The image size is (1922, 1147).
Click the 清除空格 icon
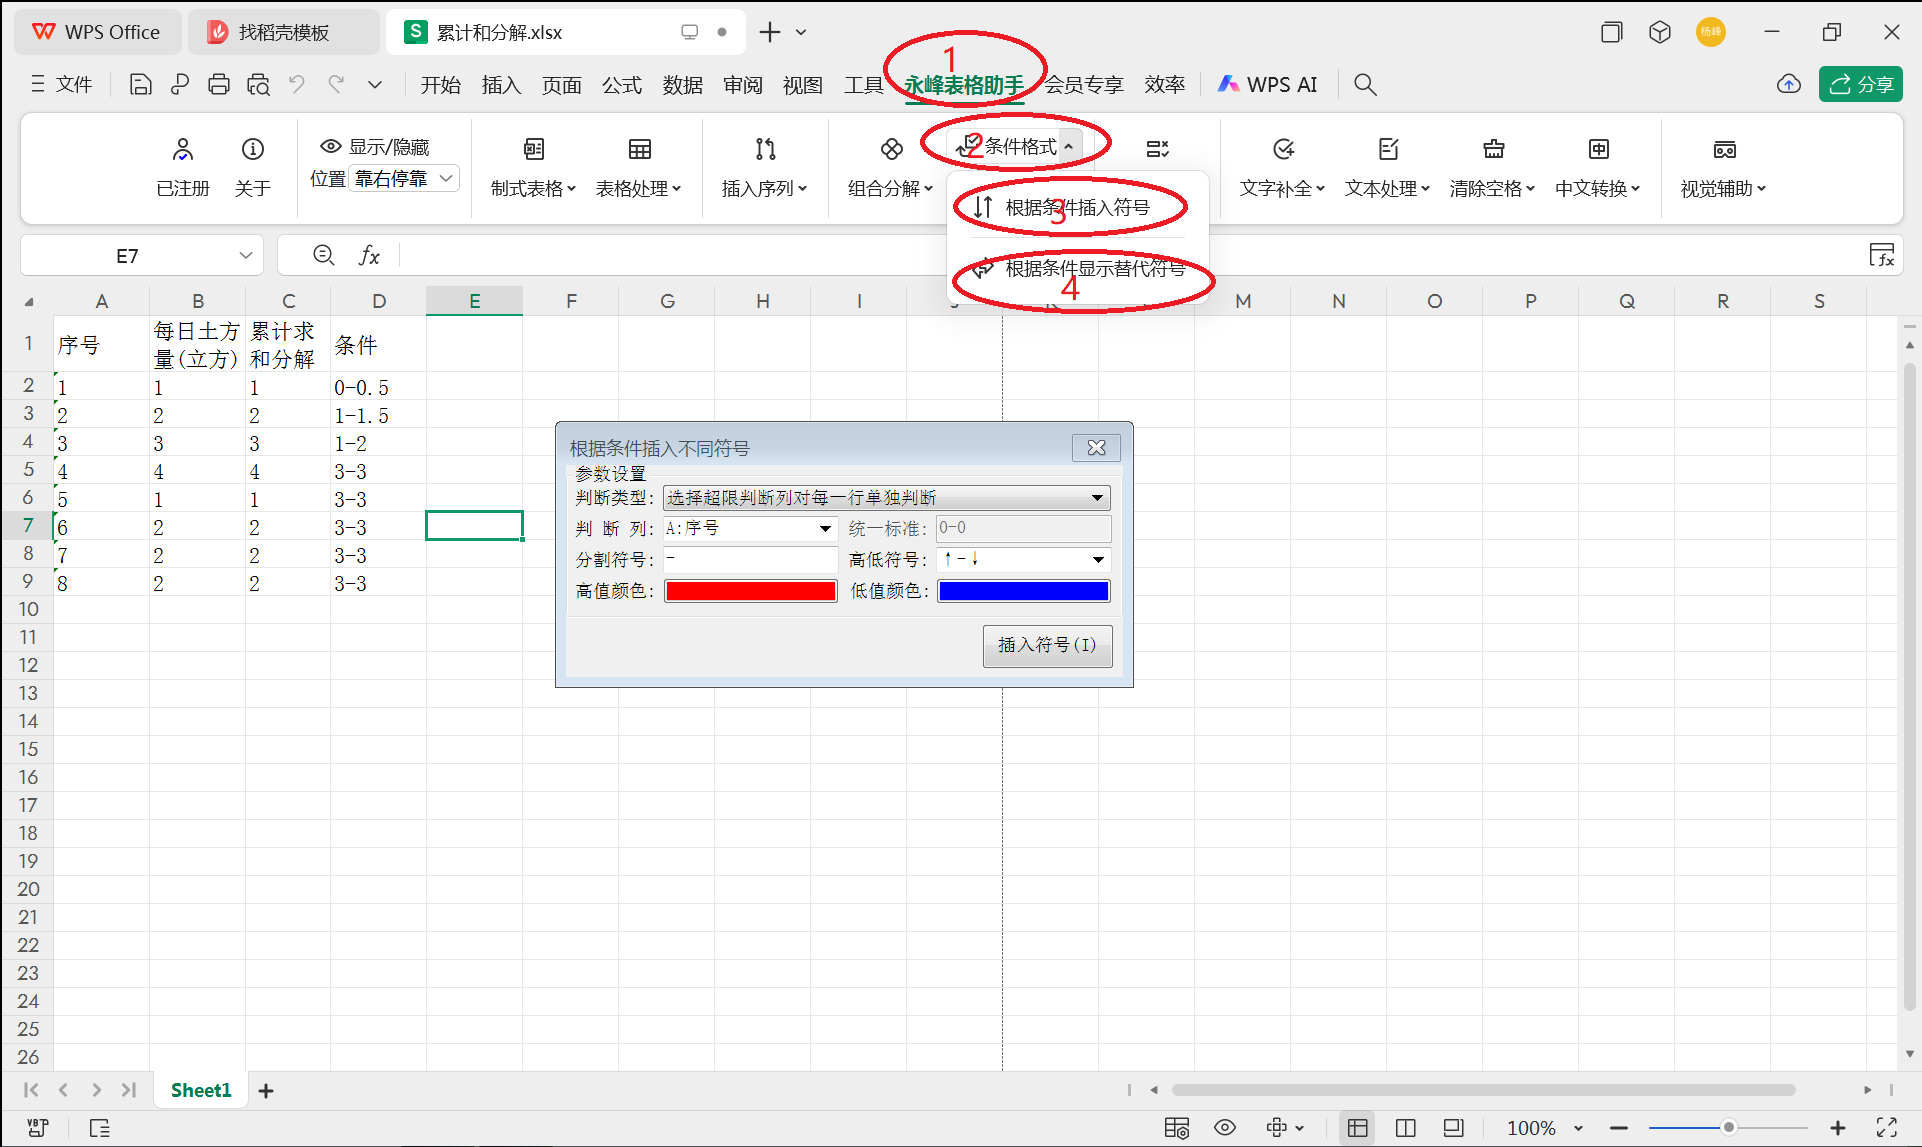[1493, 150]
